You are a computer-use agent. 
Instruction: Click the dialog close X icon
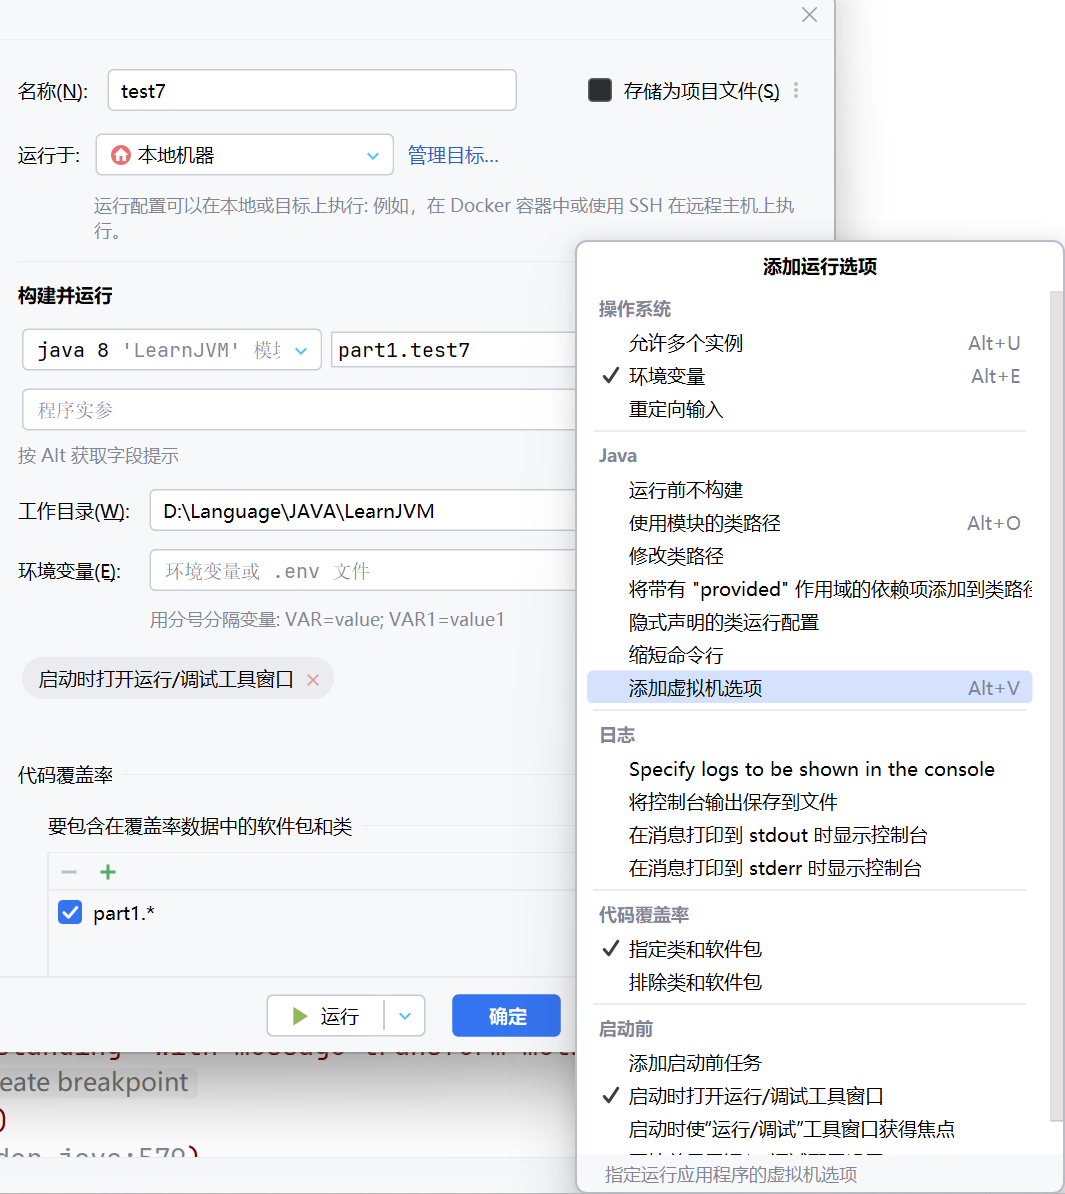pos(808,15)
